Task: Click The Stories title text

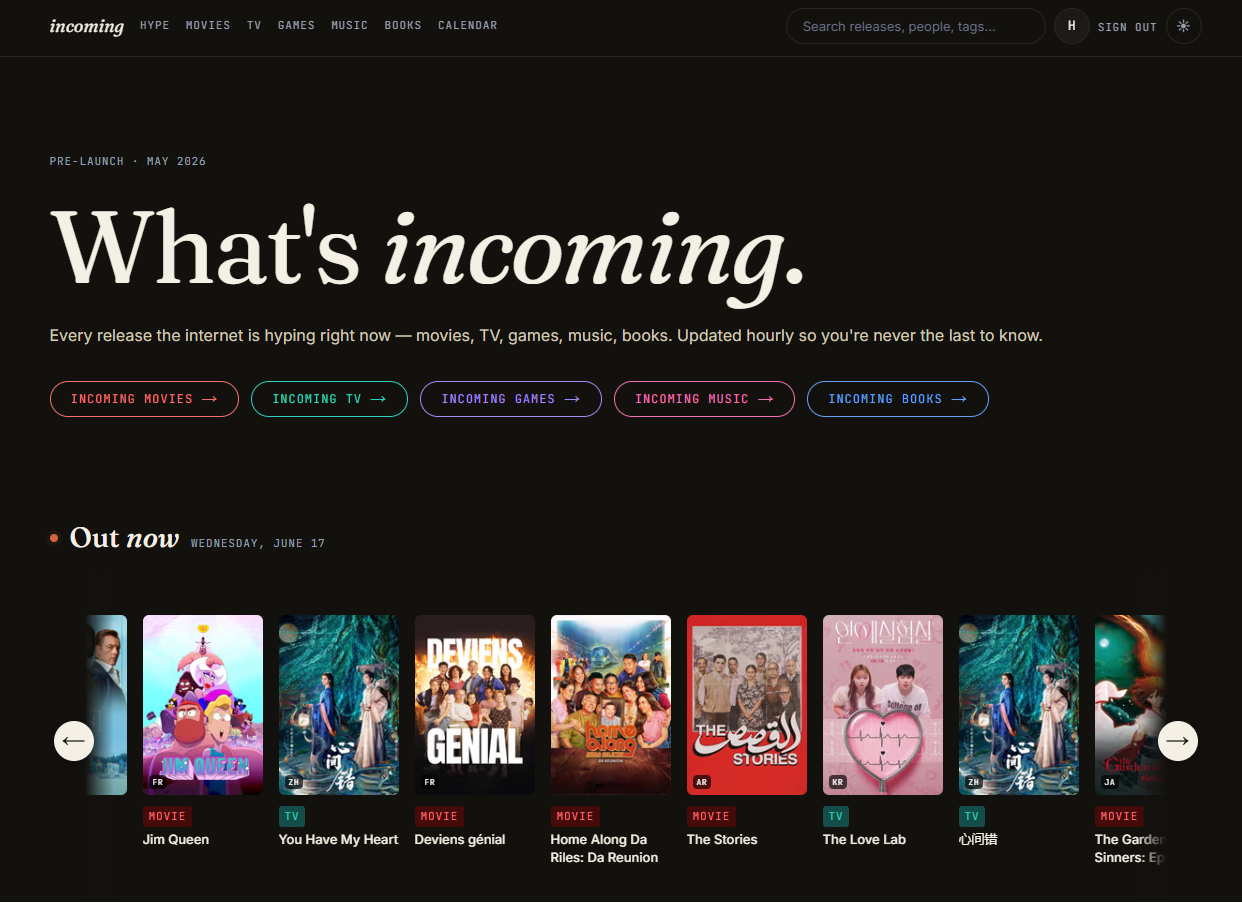Action: 722,840
